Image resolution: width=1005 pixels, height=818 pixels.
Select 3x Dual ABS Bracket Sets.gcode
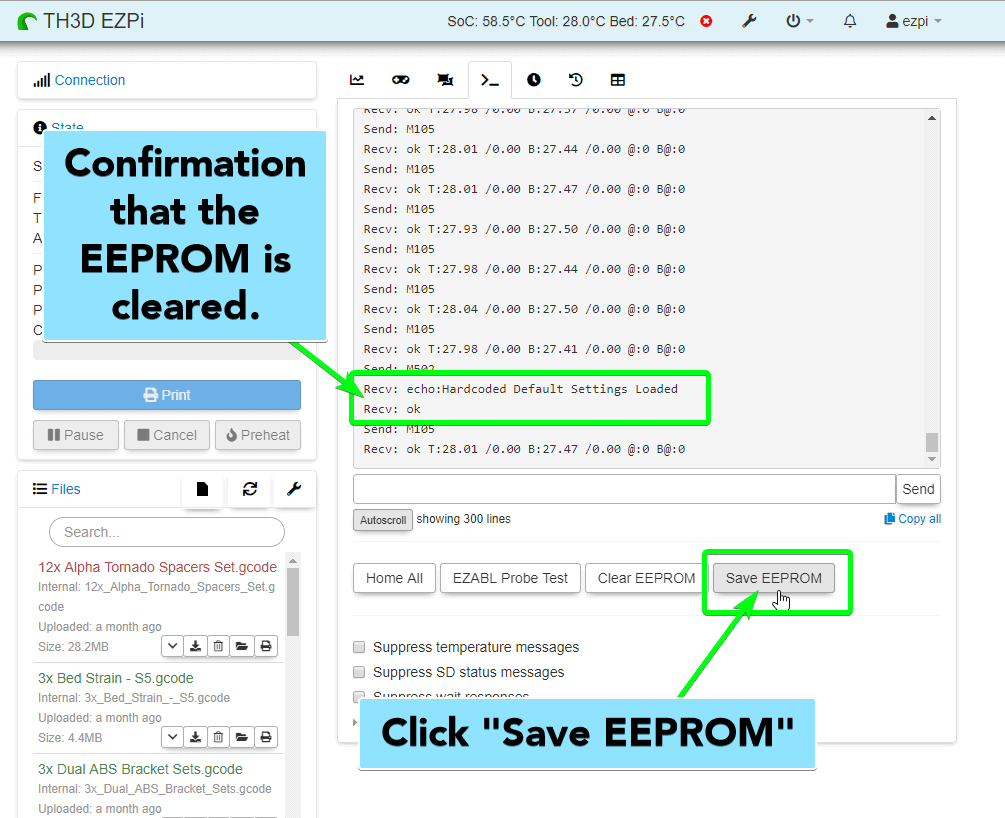pos(140,769)
